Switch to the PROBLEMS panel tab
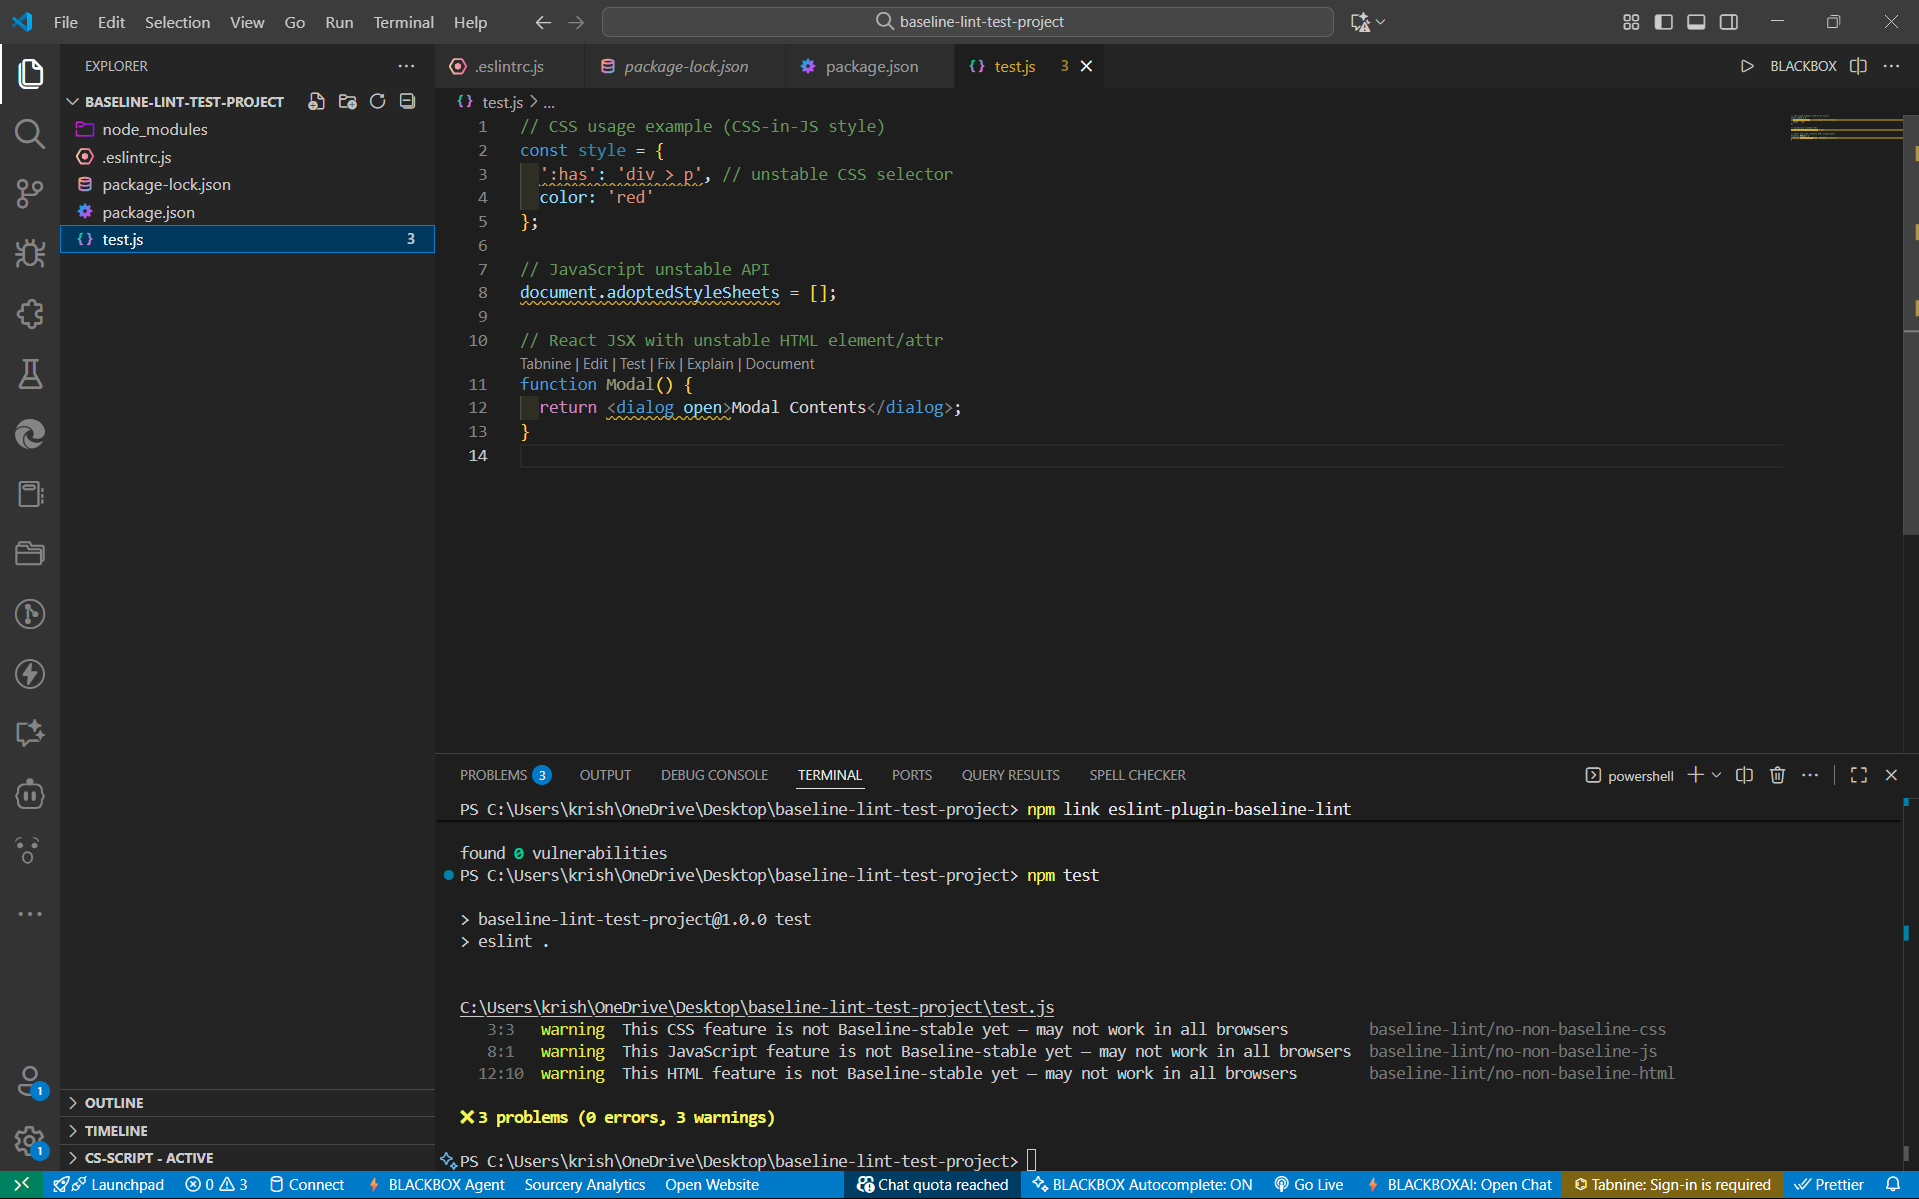 pos(493,775)
